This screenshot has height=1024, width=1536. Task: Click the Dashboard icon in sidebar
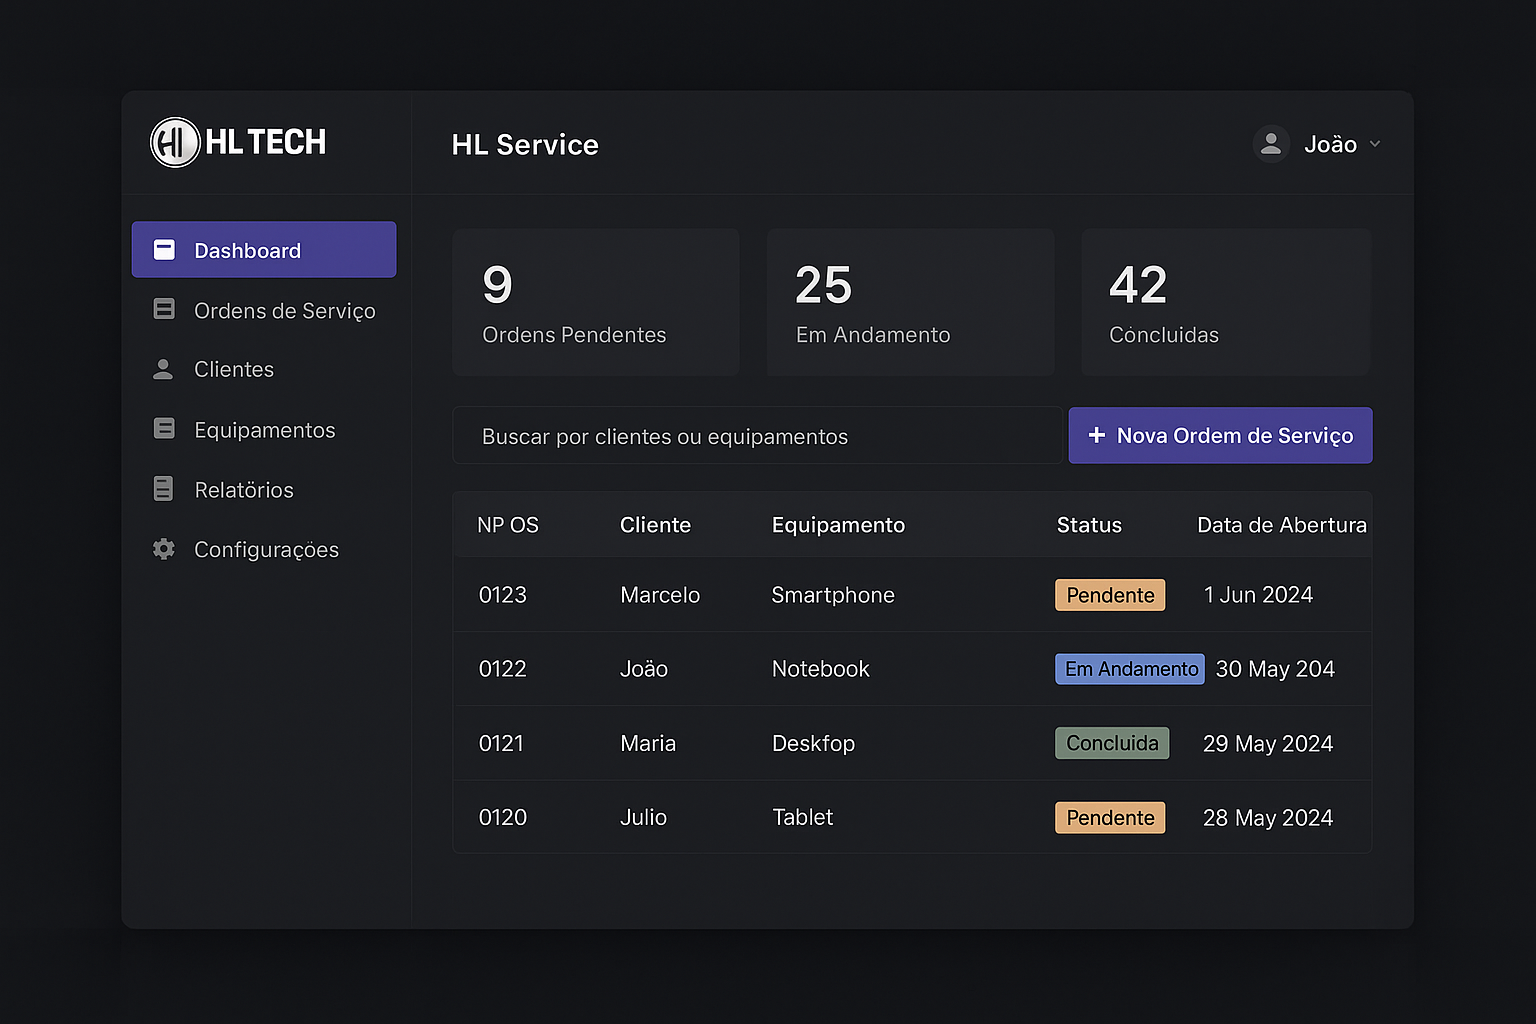click(x=164, y=250)
